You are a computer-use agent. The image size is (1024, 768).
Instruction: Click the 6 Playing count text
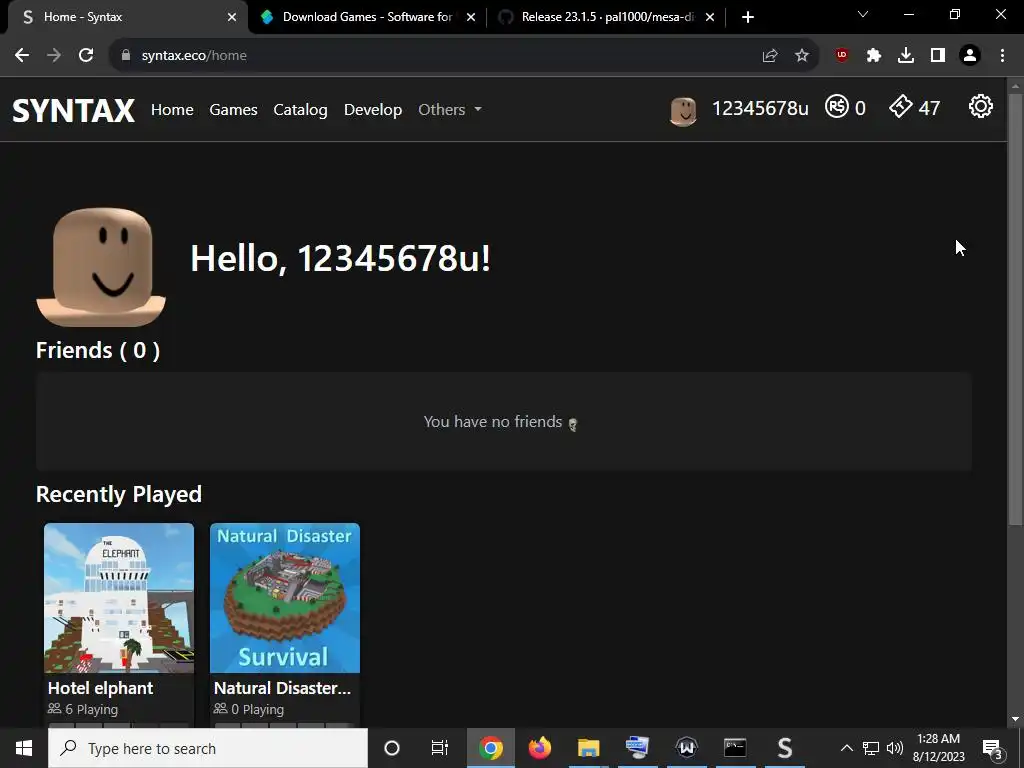tap(91, 709)
